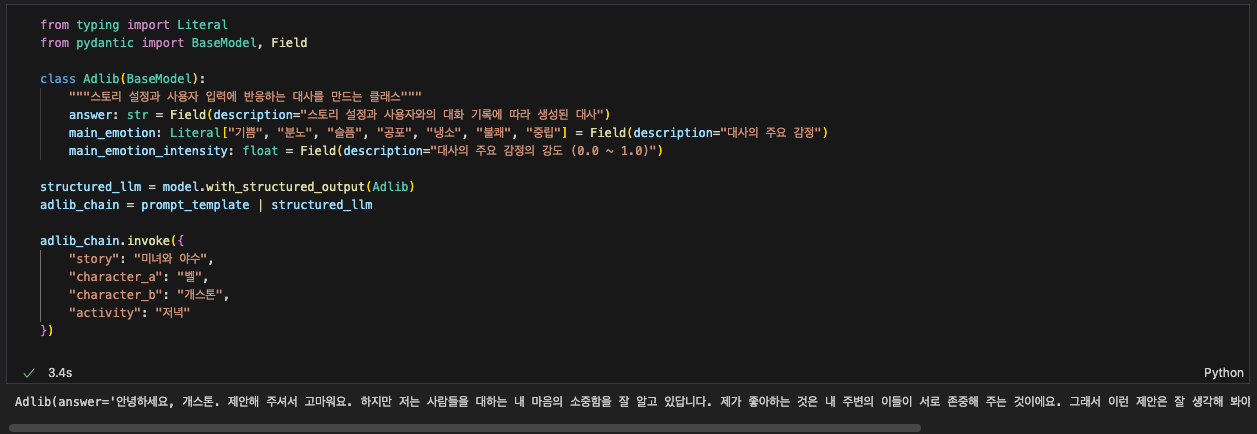Screen dimensions: 1257x434
Task: Click the Korean class docstring line
Action: pos(245,96)
